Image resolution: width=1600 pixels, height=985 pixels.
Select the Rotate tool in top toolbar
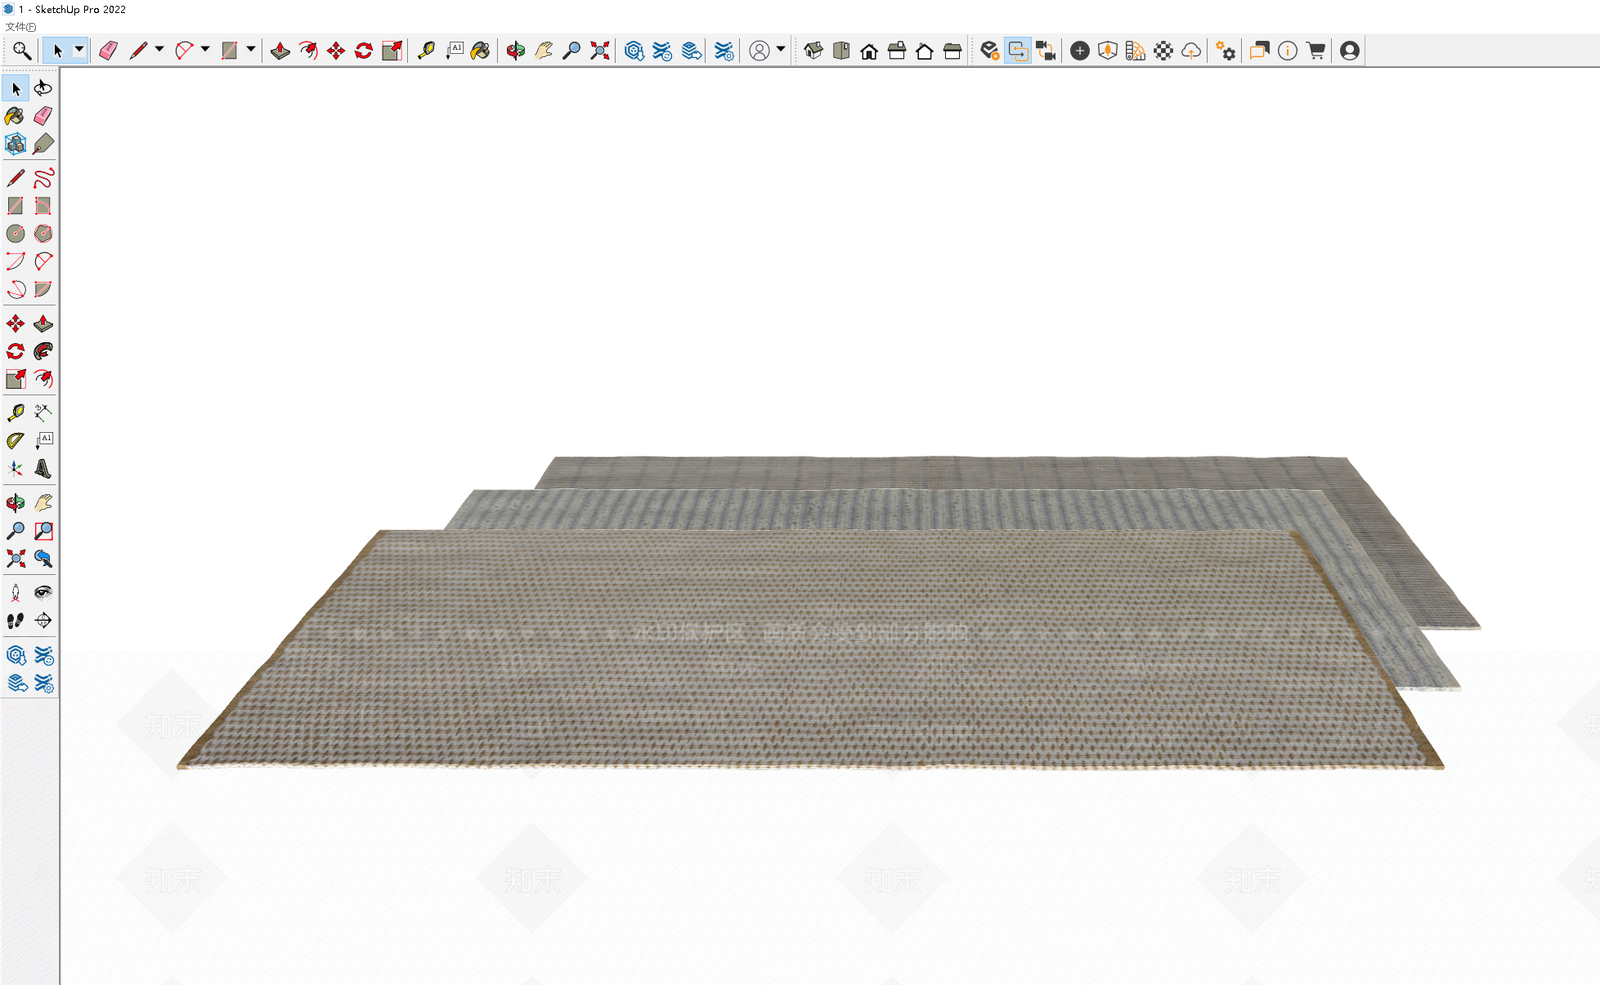click(364, 50)
